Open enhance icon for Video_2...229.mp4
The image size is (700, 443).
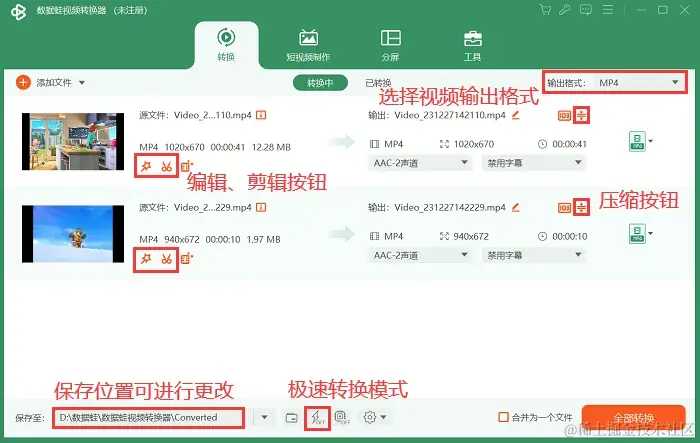pos(187,259)
